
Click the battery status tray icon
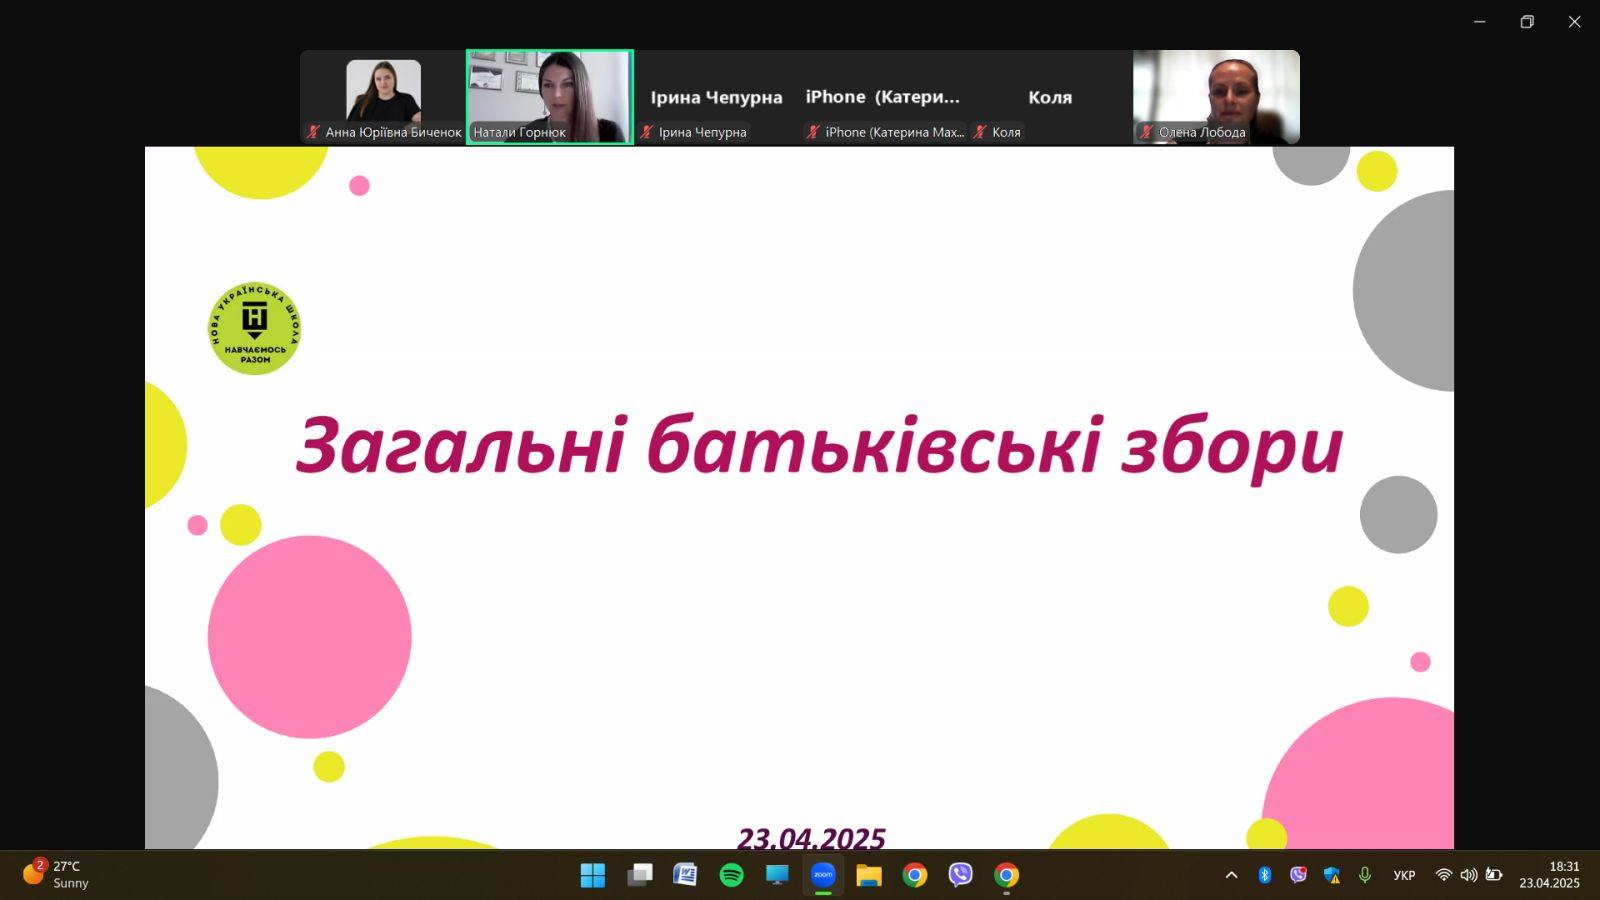point(1494,875)
